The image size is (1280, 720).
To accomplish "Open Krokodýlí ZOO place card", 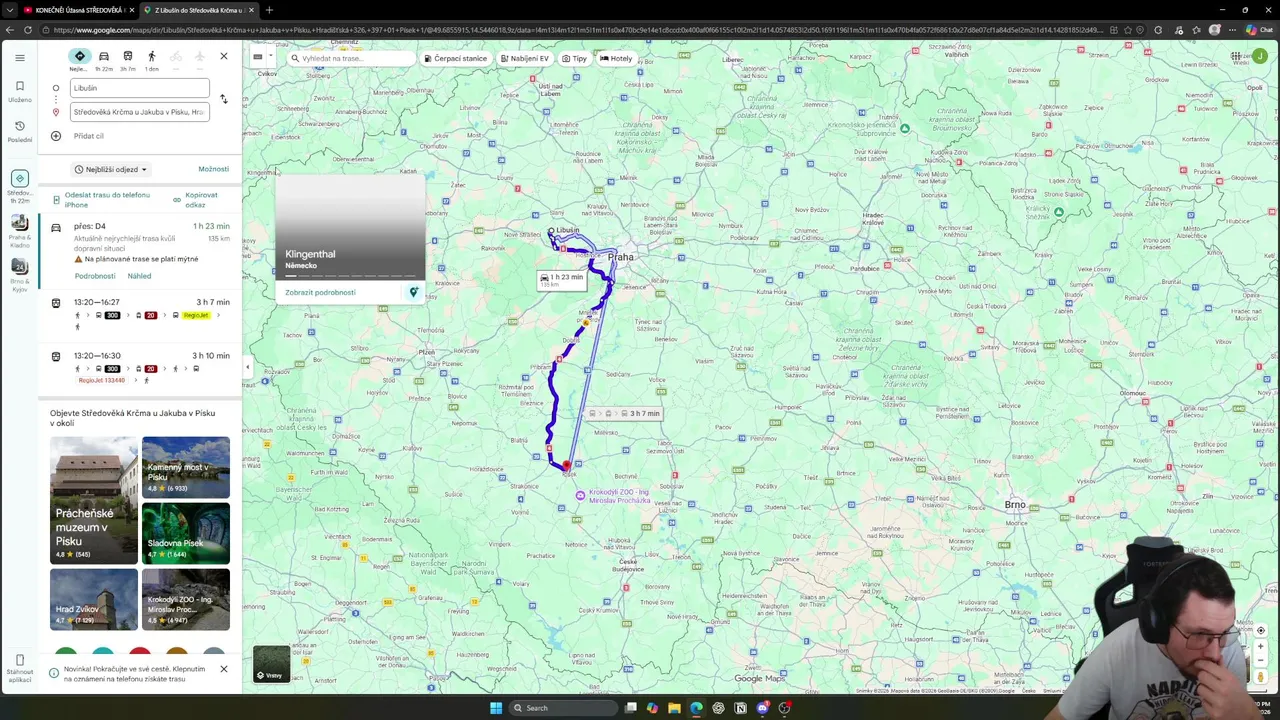I will point(186,599).
